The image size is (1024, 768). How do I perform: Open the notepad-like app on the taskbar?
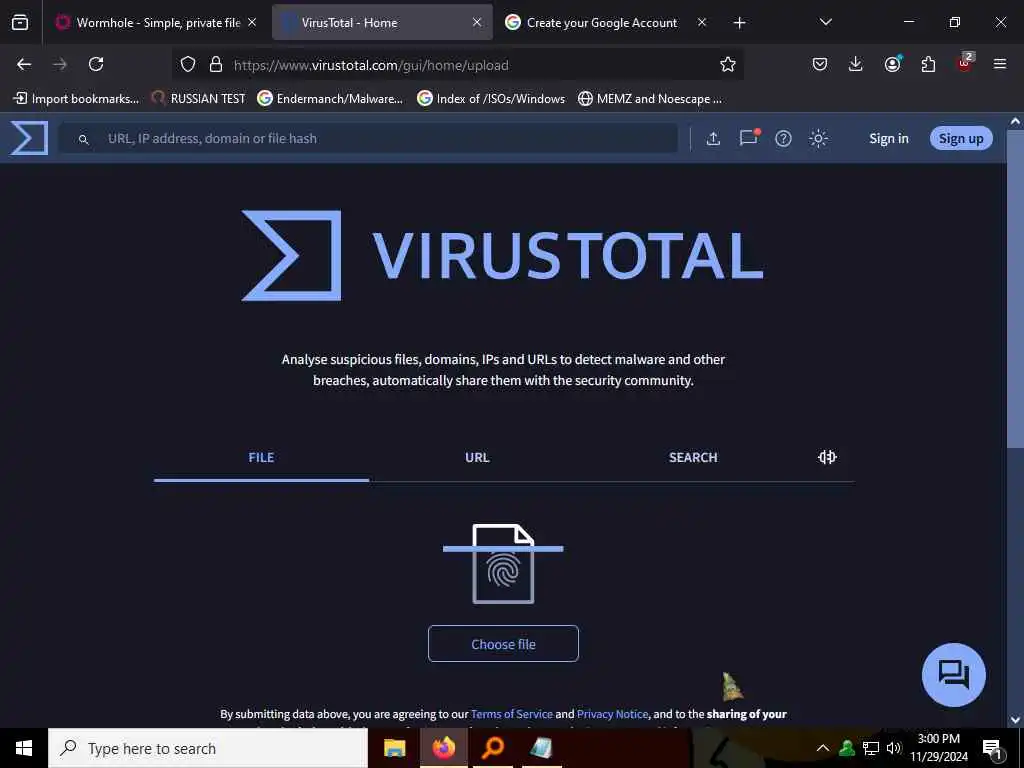[542, 748]
